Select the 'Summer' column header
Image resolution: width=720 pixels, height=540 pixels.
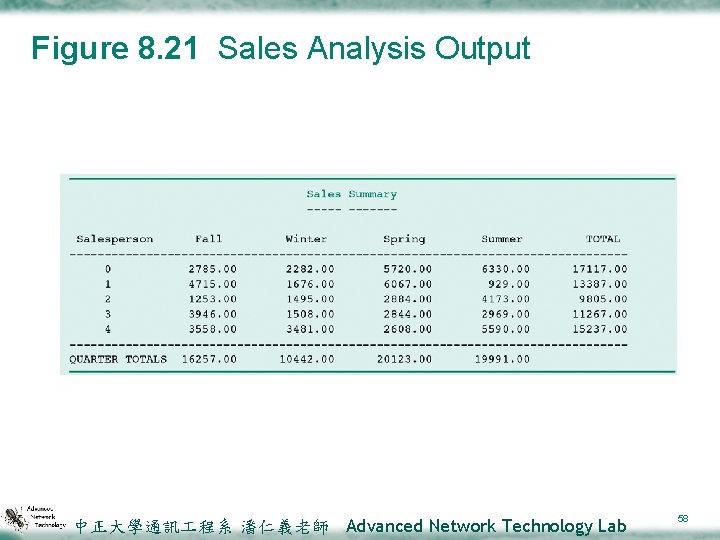(x=501, y=239)
